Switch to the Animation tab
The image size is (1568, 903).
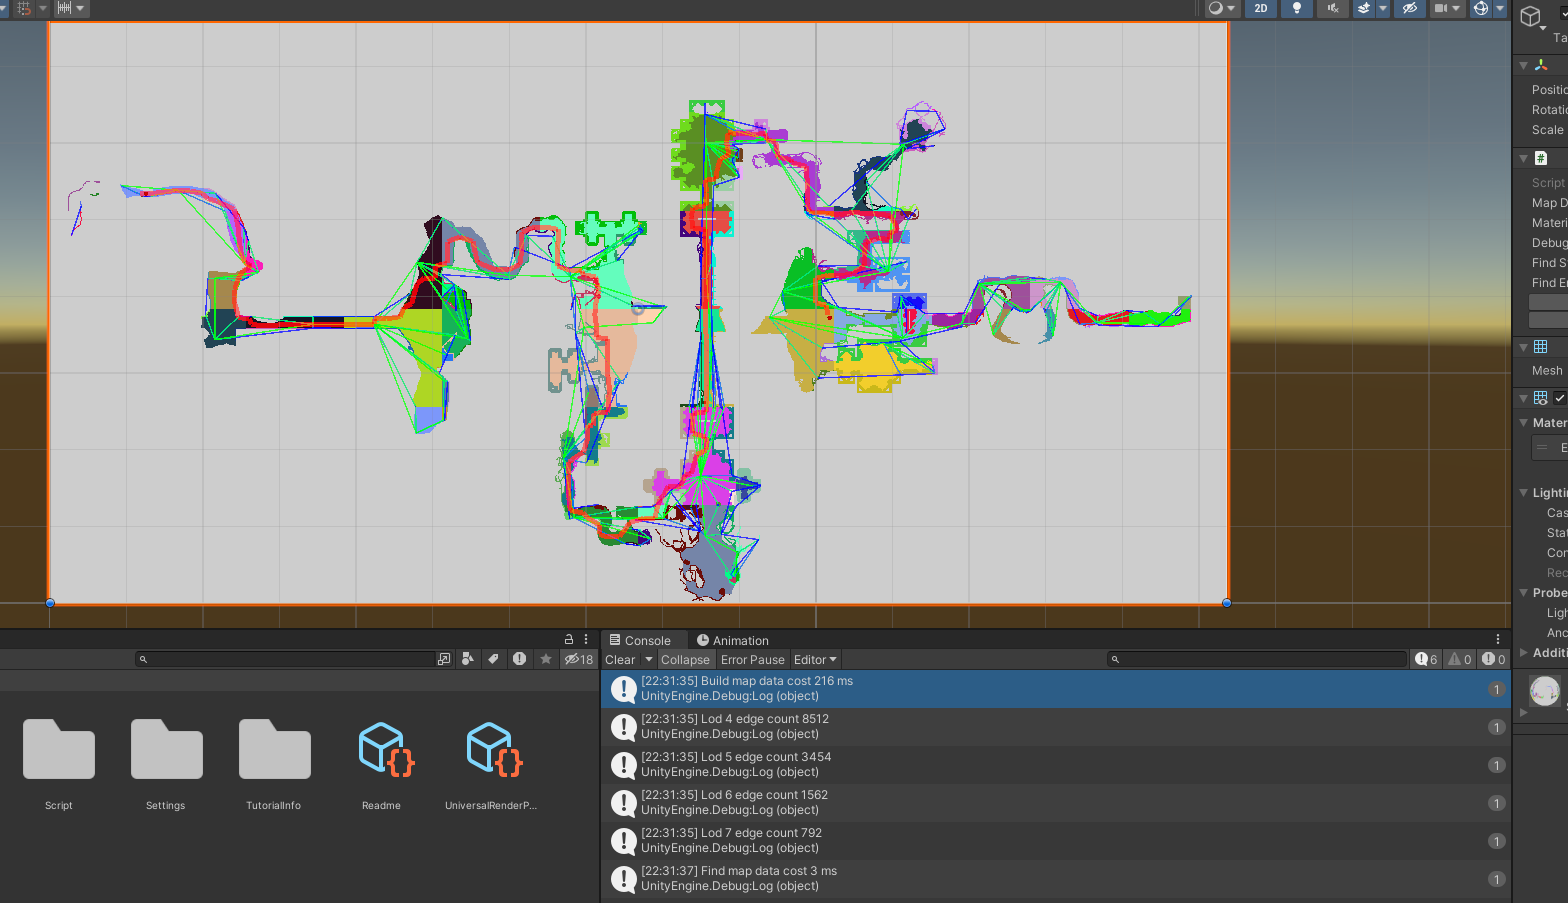[x=733, y=640]
